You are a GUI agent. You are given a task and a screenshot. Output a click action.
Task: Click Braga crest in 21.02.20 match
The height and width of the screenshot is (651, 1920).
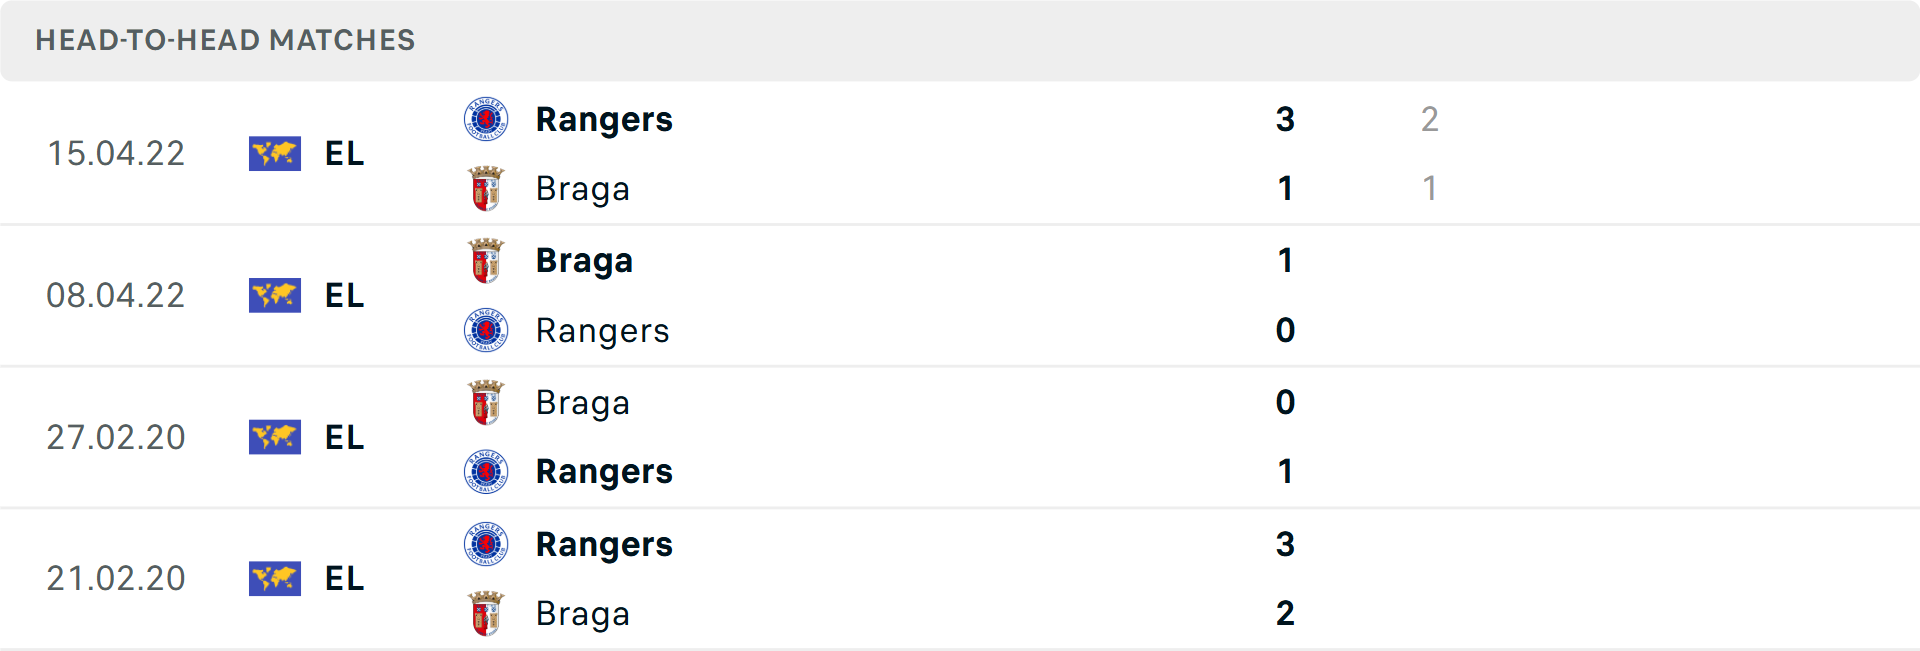coord(486,614)
